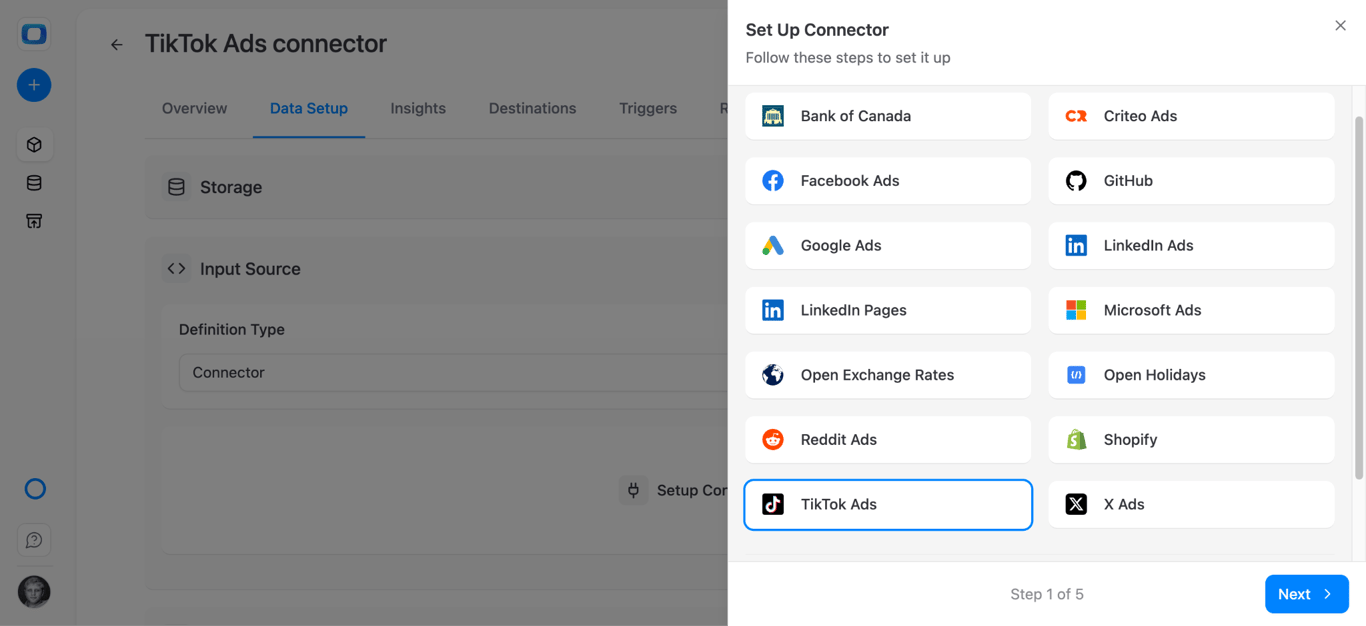Close the Set Up Connector panel
Viewport: 1366px width, 626px height.
pos(1340,26)
